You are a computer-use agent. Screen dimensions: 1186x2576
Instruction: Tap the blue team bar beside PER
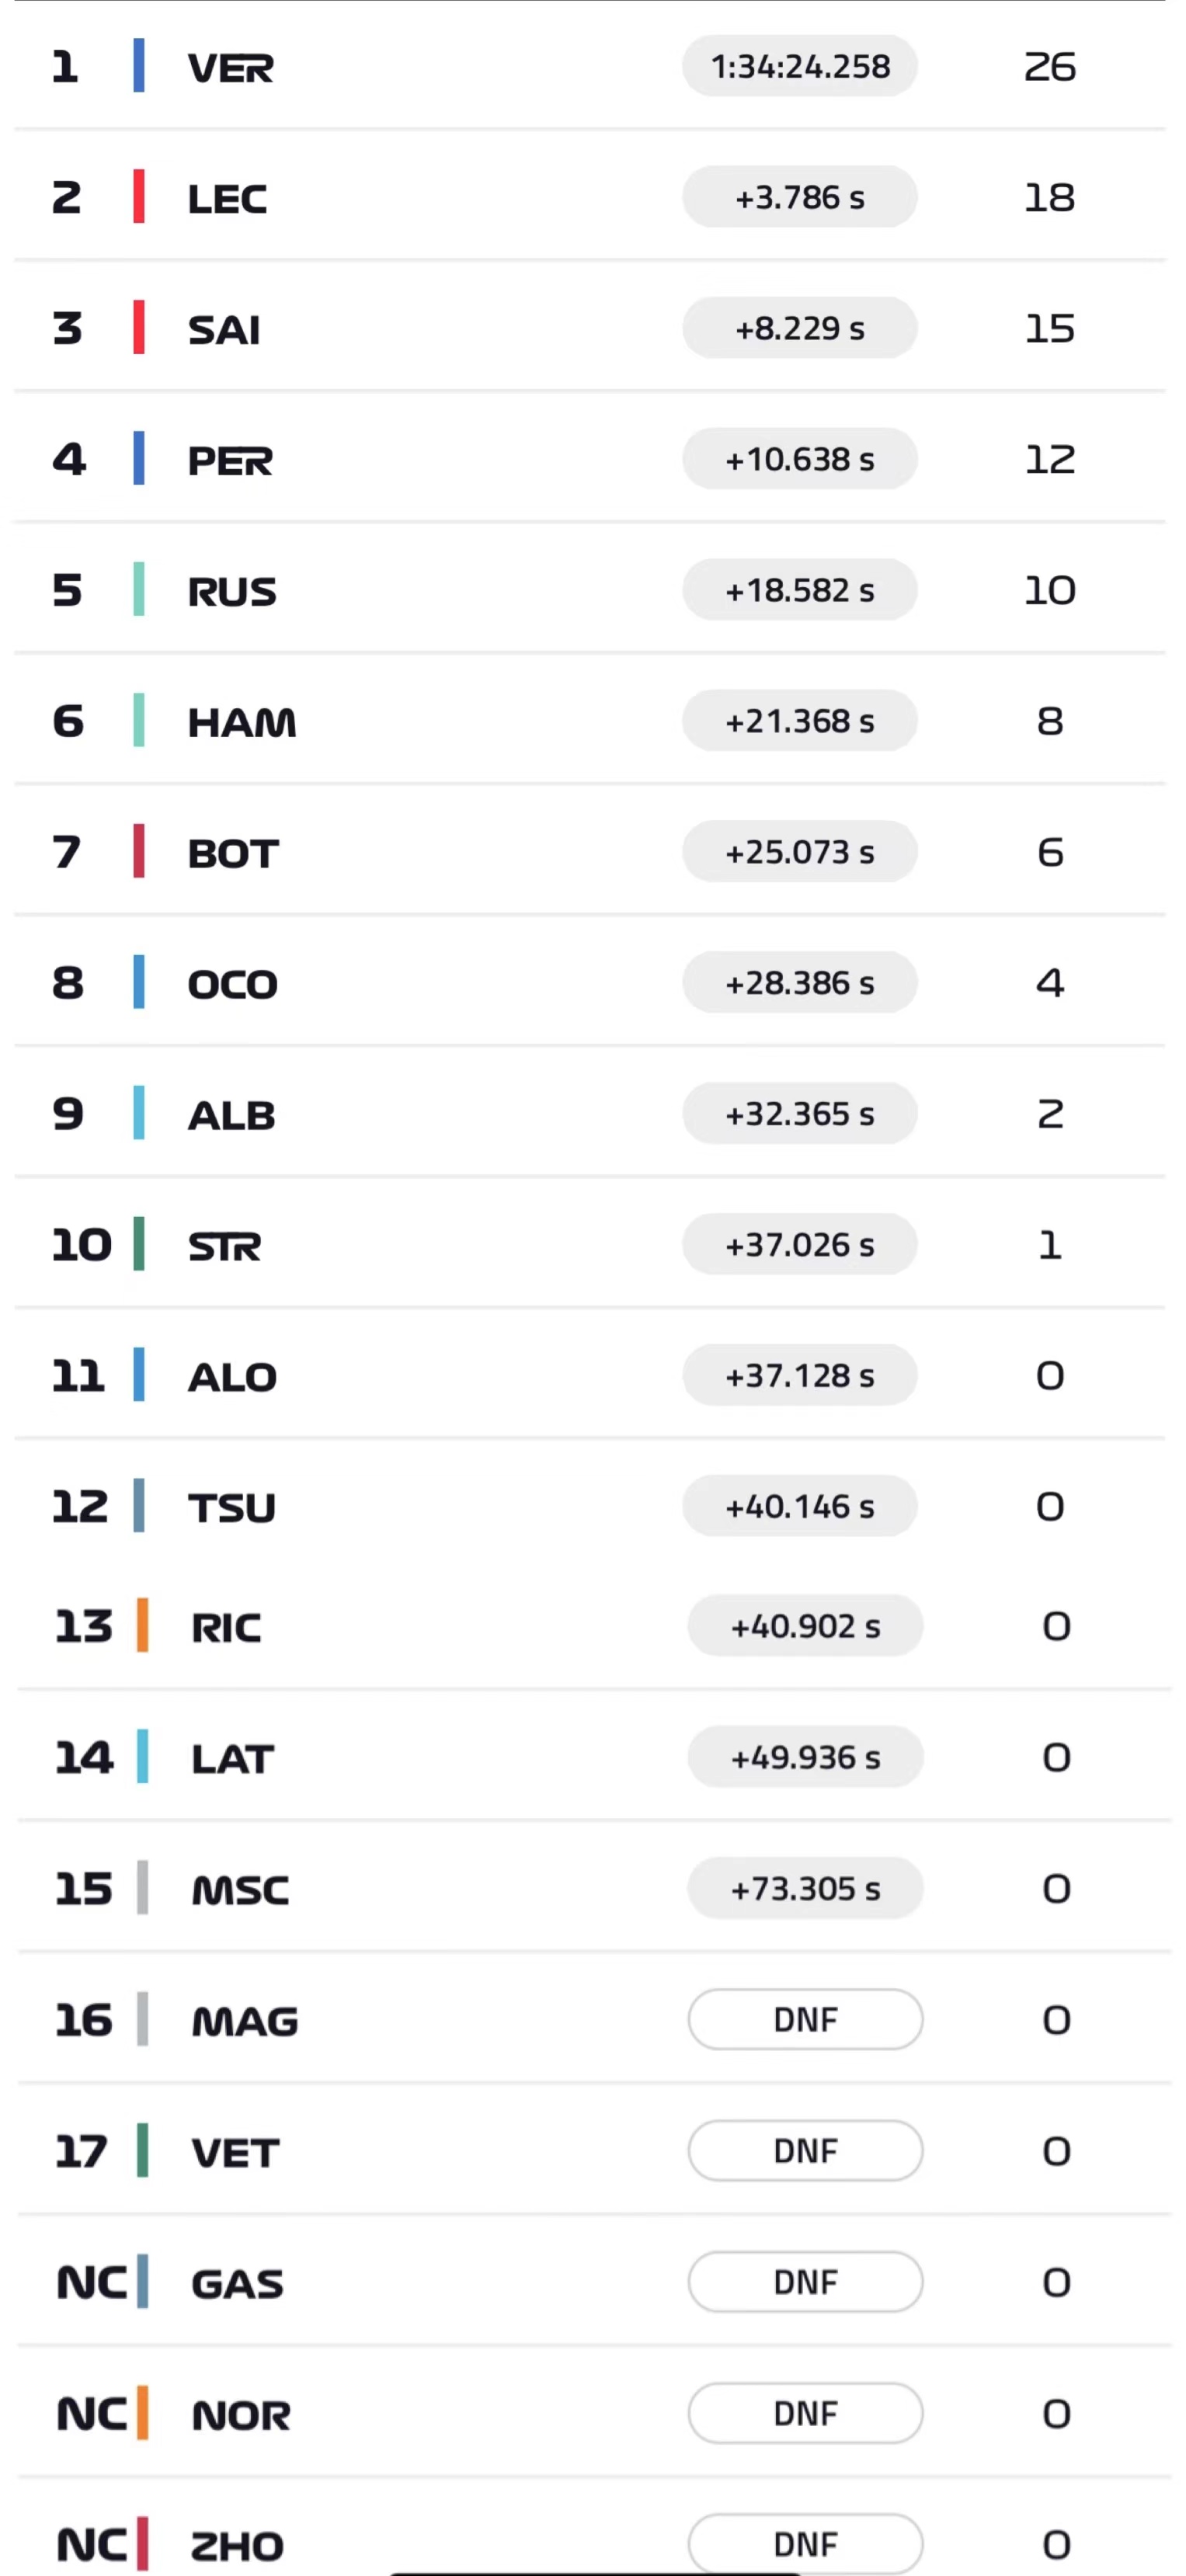tap(139, 459)
